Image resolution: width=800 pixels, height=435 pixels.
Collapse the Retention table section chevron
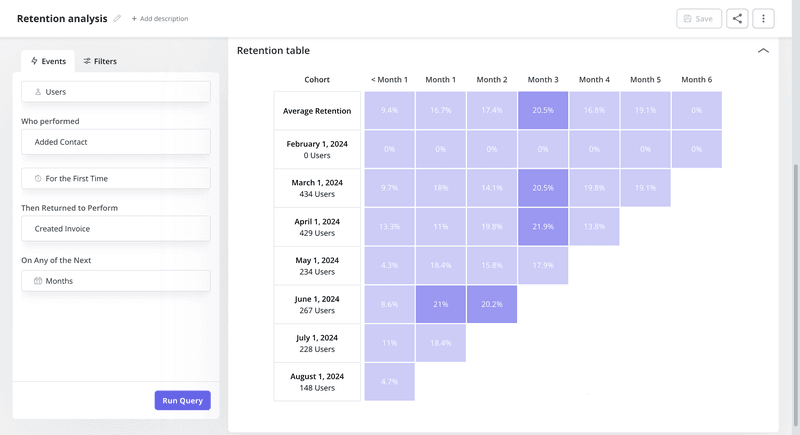click(763, 51)
